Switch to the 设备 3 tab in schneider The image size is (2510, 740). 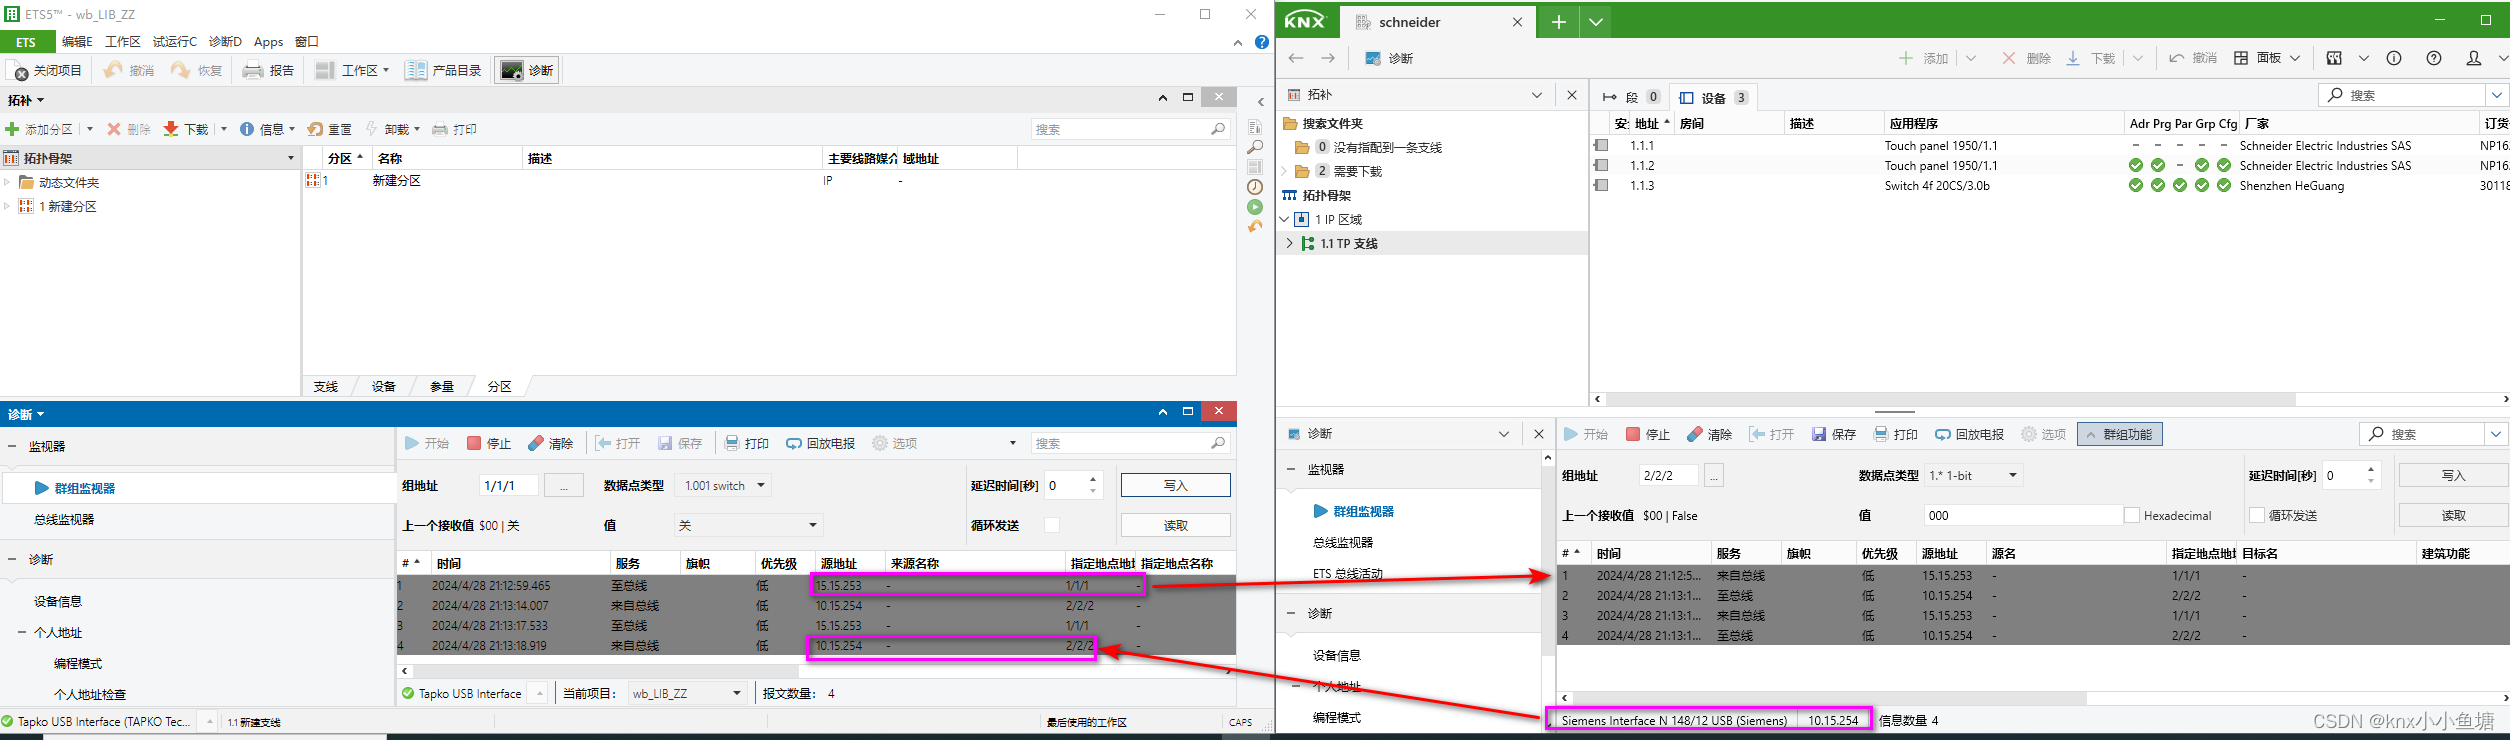1713,97
